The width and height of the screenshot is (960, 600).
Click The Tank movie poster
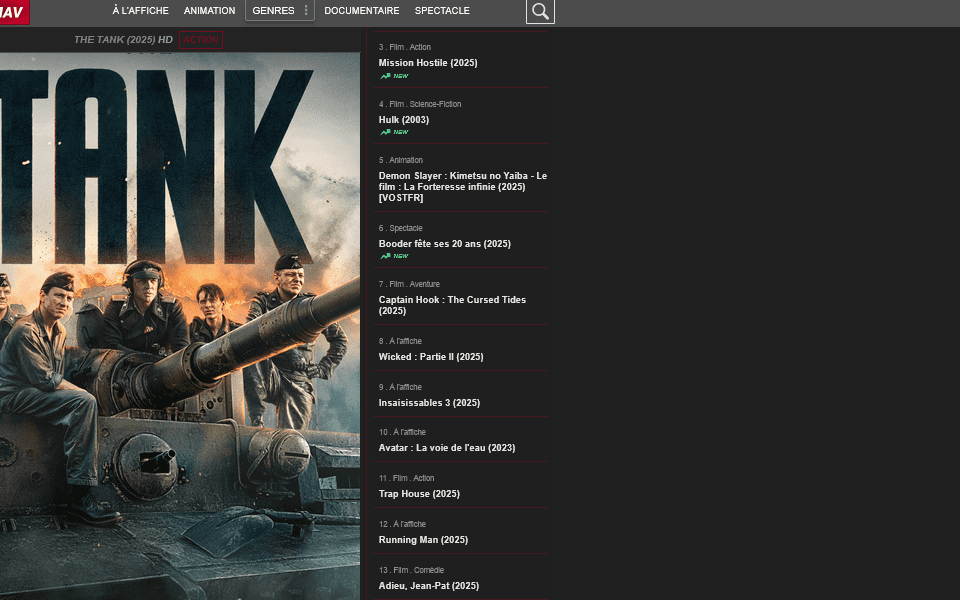pyautogui.click(x=180, y=320)
